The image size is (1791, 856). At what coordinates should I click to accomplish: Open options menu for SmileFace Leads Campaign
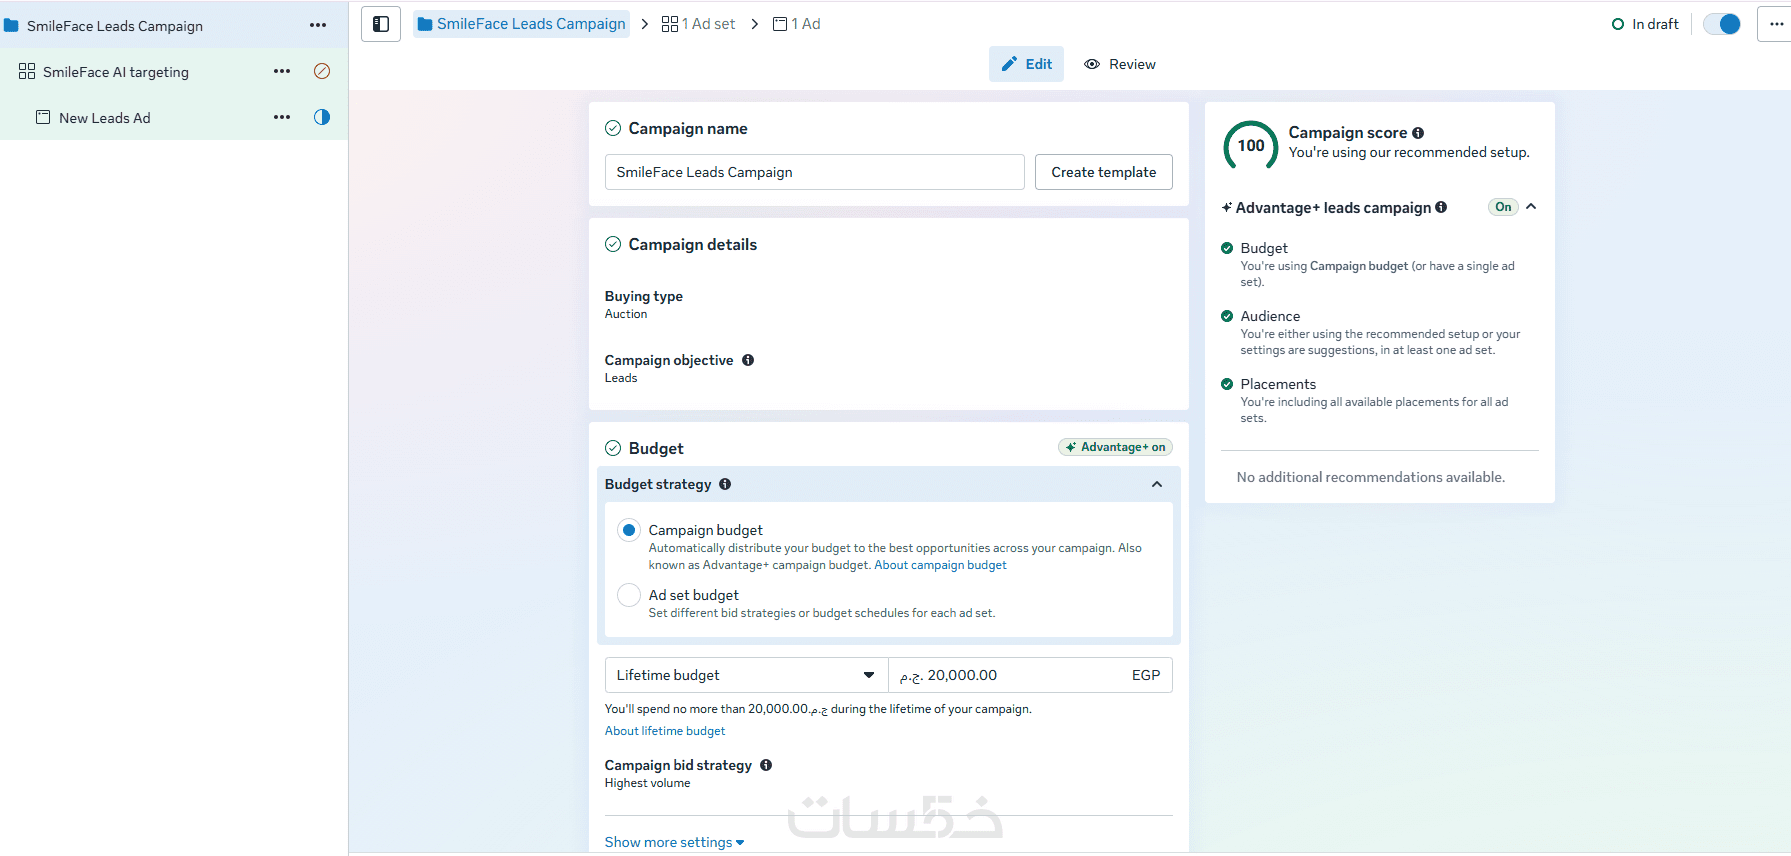[318, 25]
